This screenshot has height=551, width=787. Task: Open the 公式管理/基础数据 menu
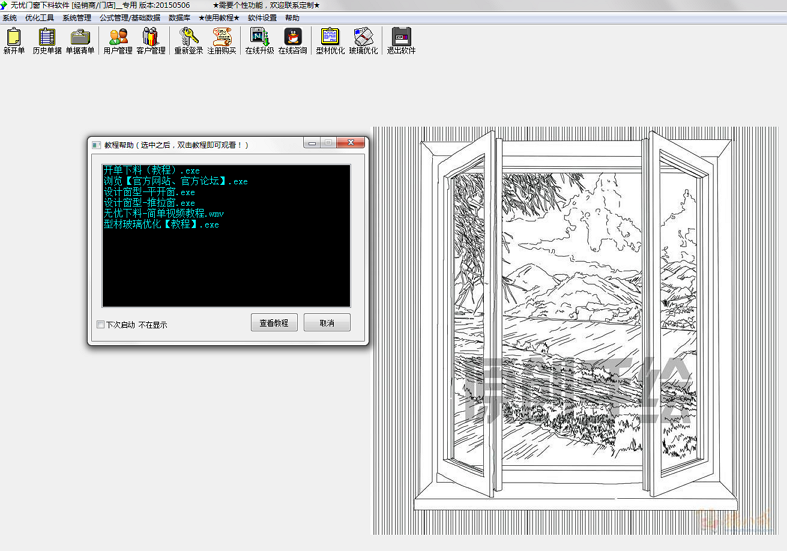tap(130, 18)
